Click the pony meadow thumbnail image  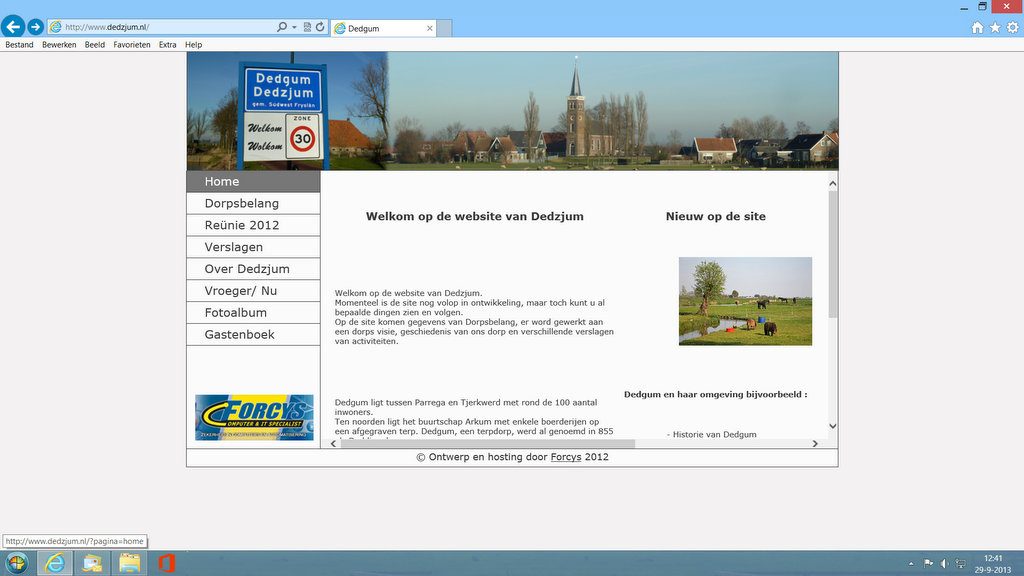745,301
